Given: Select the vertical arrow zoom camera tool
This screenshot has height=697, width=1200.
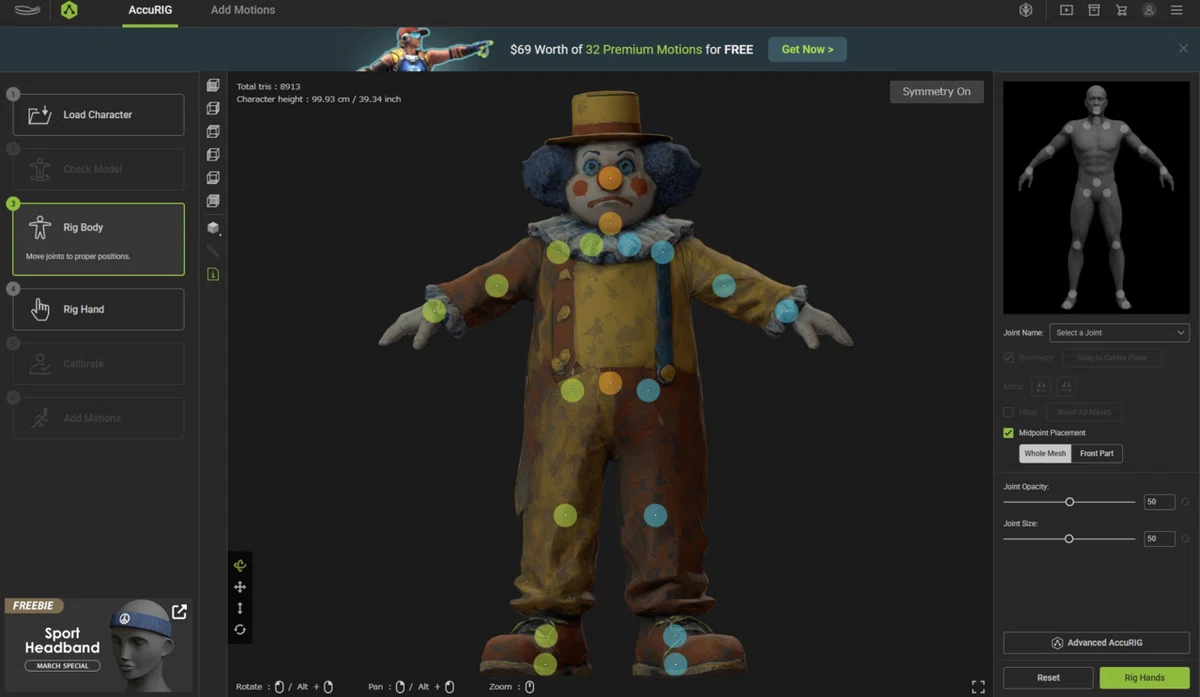Looking at the screenshot, I should click(240, 608).
